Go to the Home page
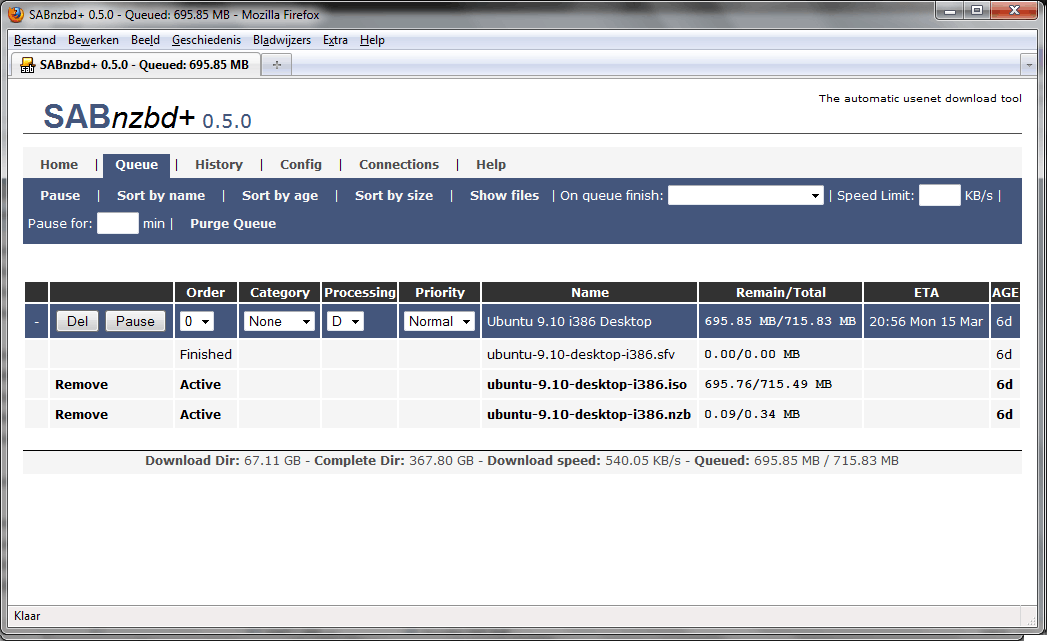The width and height of the screenshot is (1047, 641). [x=59, y=164]
